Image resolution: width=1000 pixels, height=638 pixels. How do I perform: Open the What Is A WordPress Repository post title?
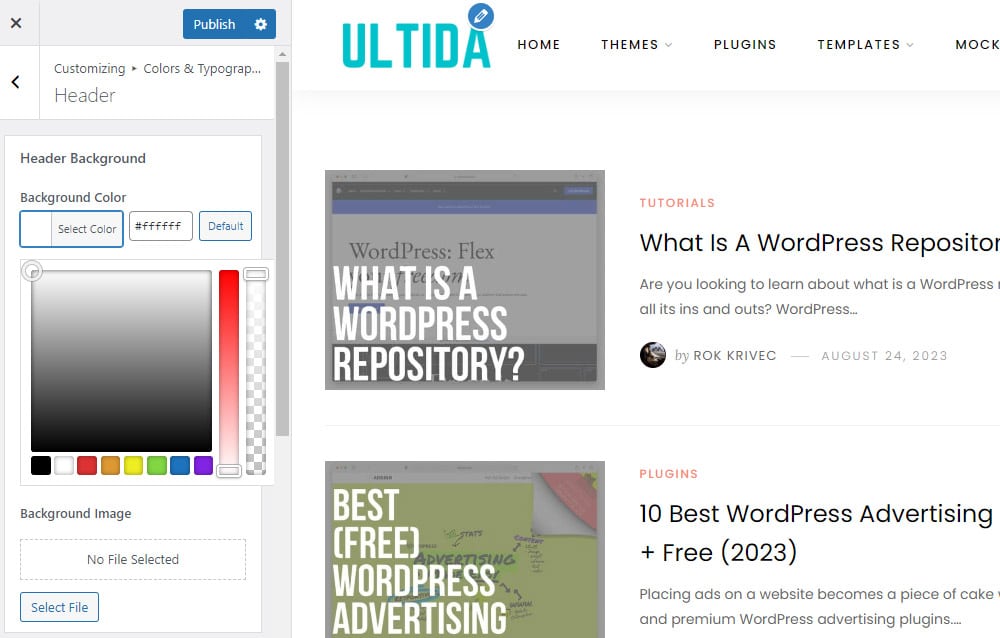pos(820,242)
